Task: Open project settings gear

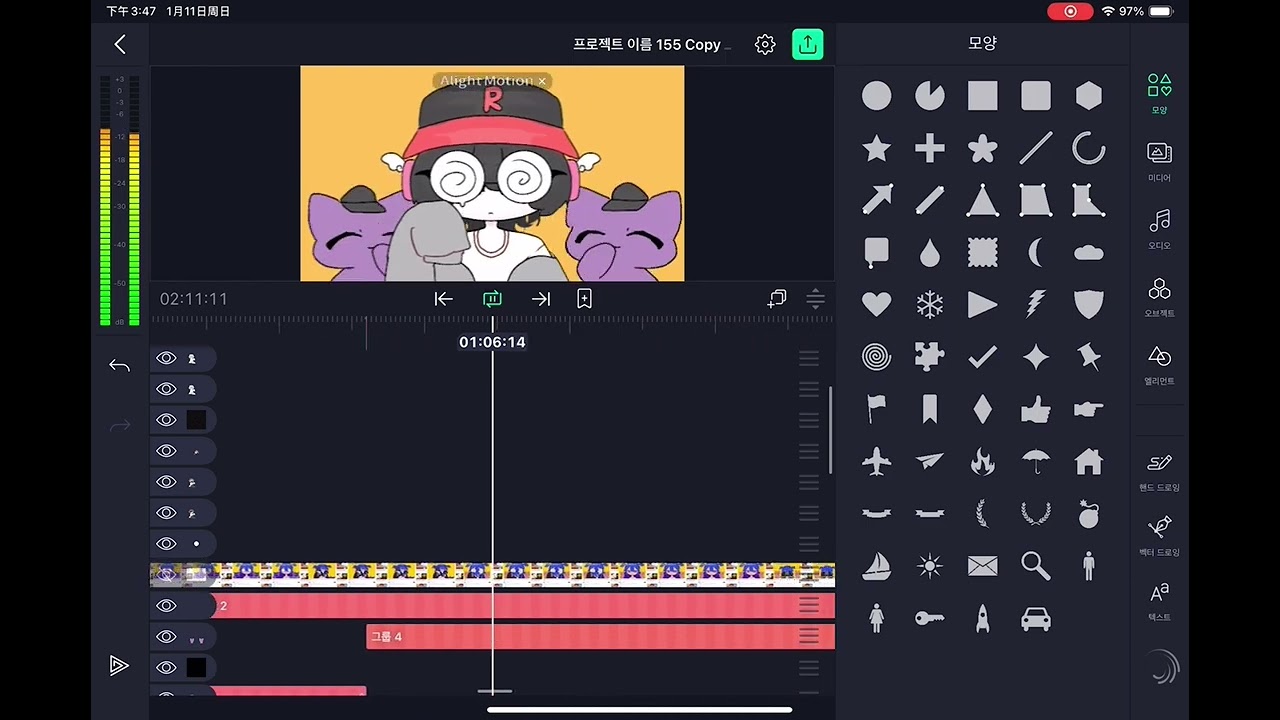Action: (765, 44)
